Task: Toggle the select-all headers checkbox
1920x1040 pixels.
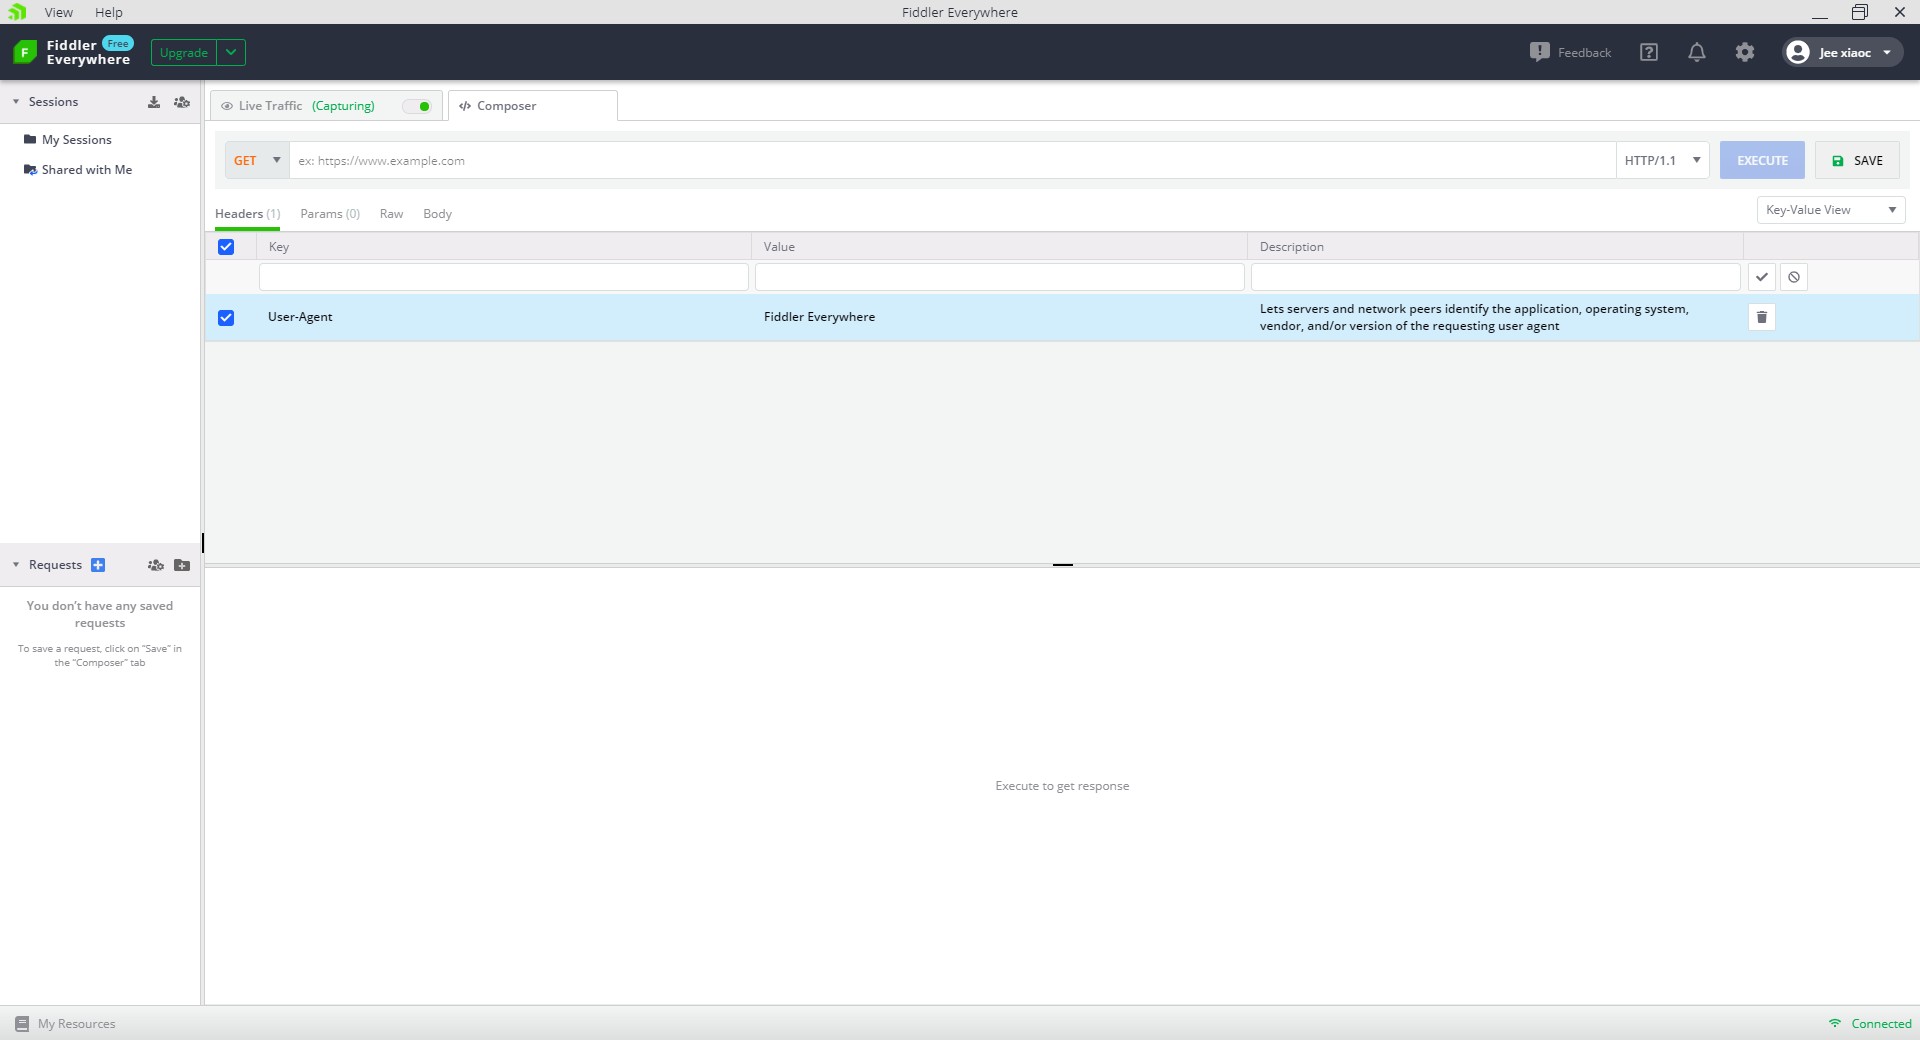Action: [226, 247]
